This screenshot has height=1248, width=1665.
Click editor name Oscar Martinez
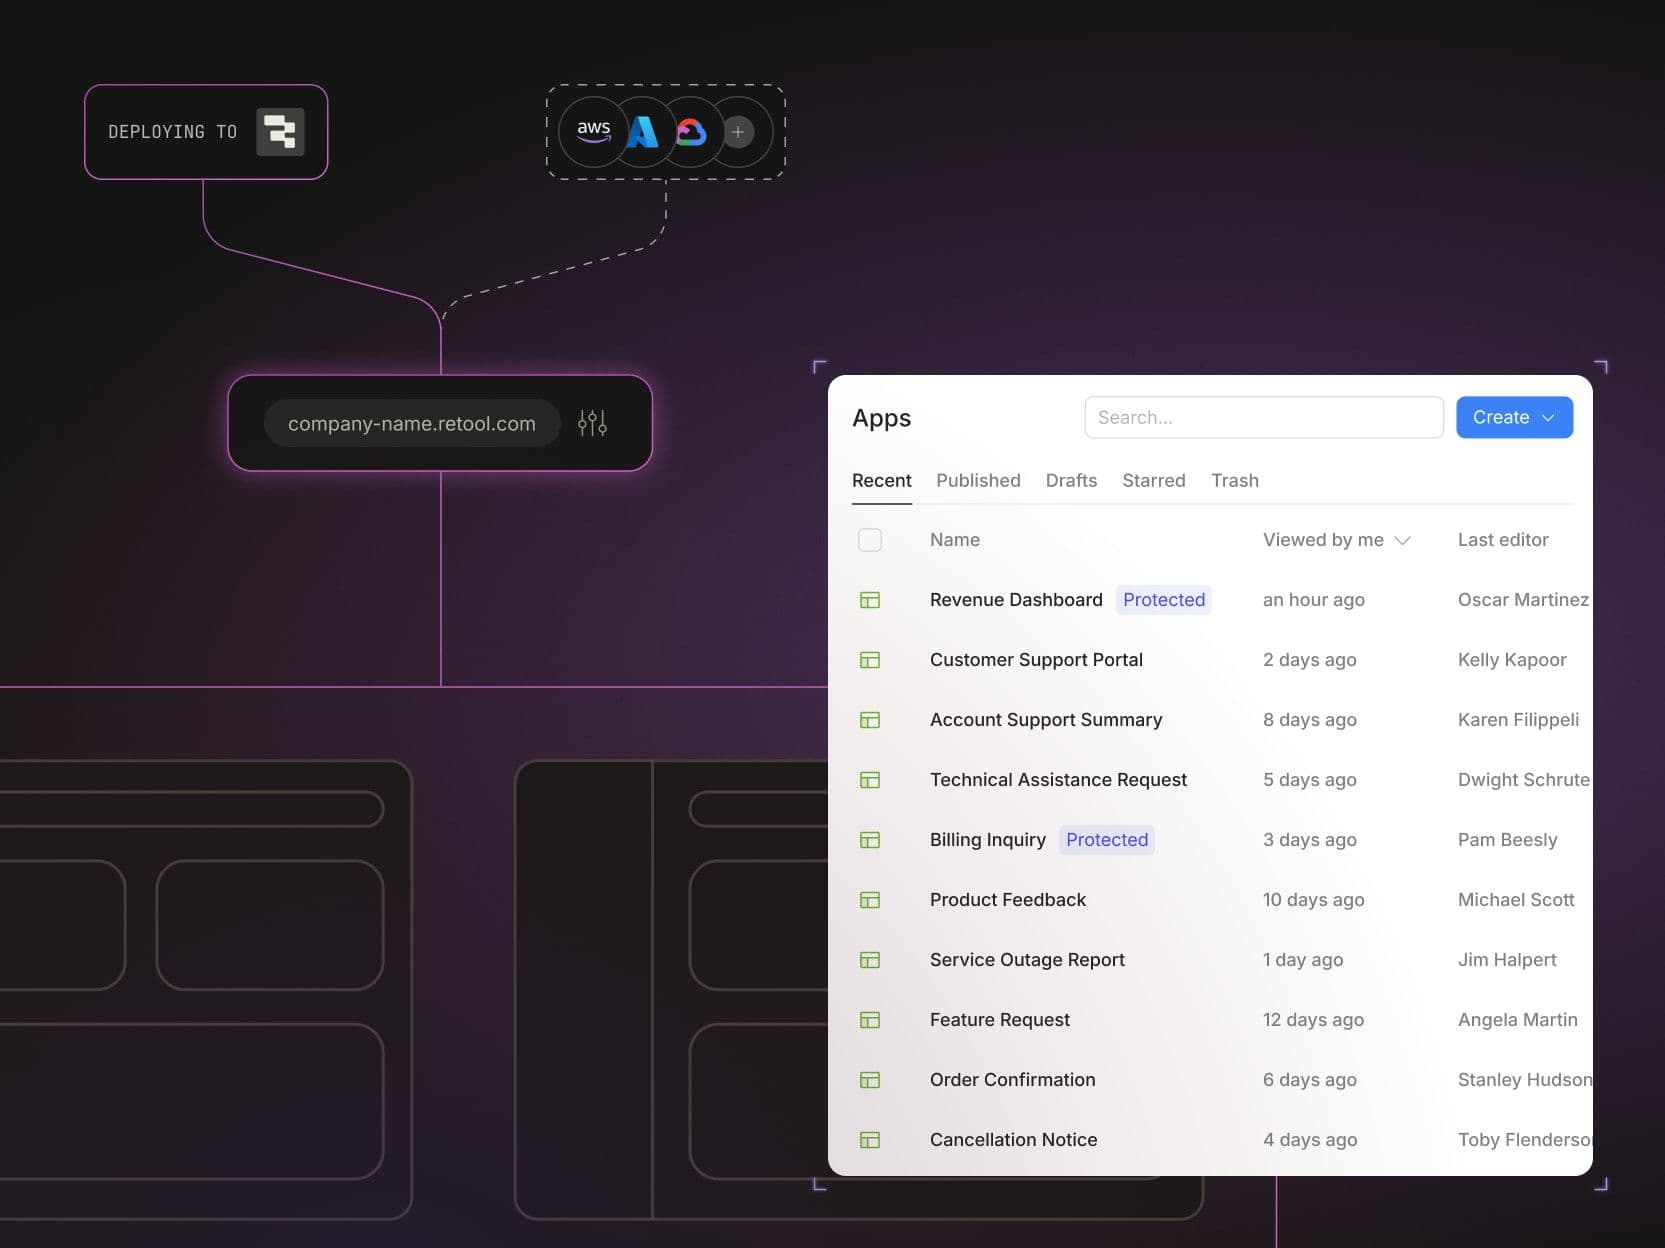pos(1523,600)
